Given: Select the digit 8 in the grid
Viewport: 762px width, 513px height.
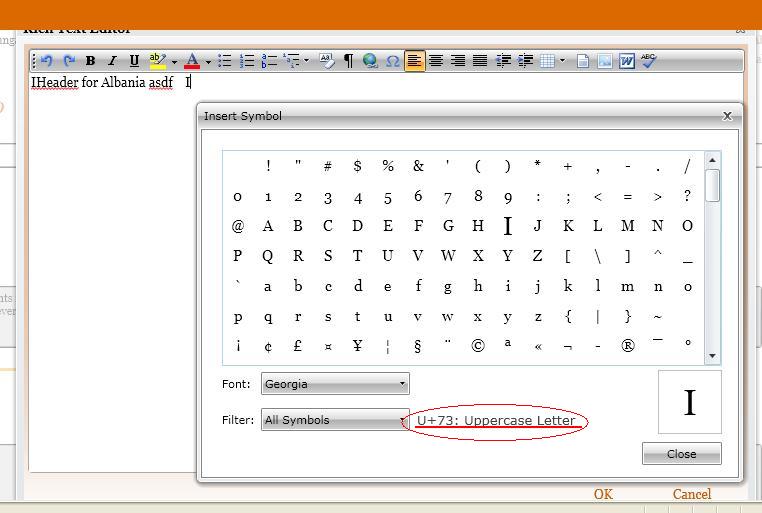Looking at the screenshot, I should coord(478,196).
